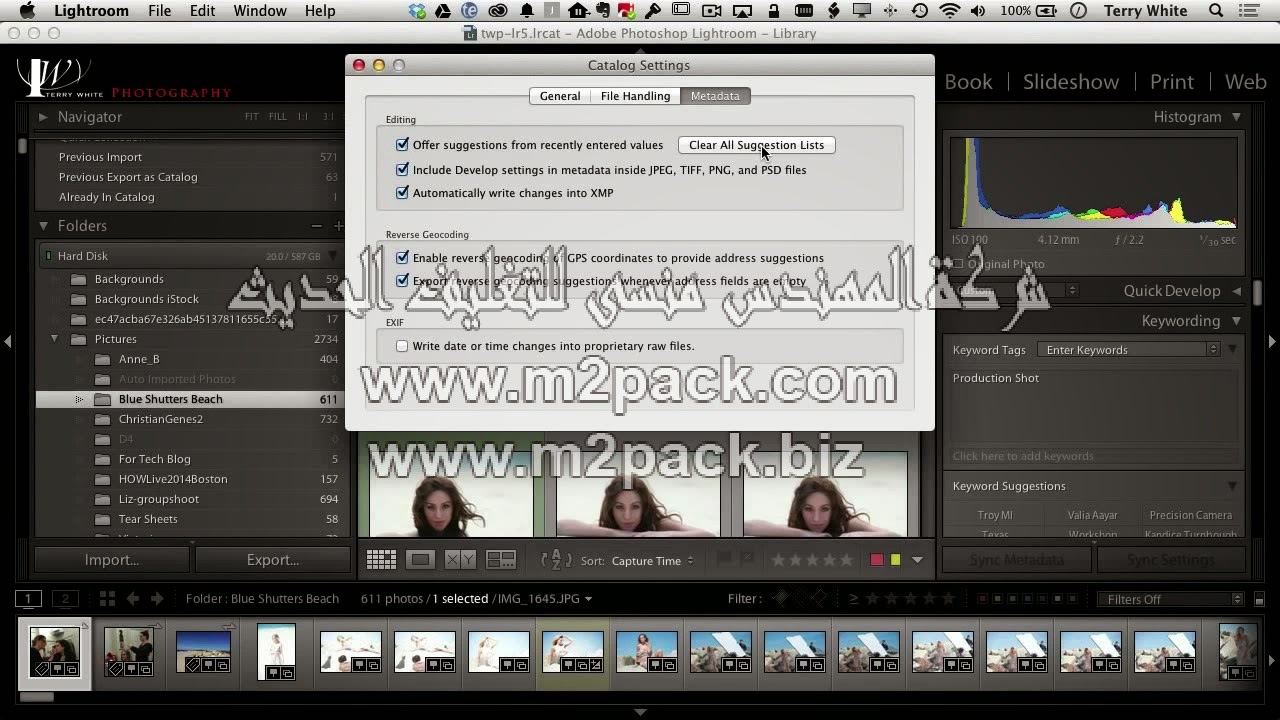
Task: Toggle Offer suggestions from recently entered values
Action: [402, 145]
